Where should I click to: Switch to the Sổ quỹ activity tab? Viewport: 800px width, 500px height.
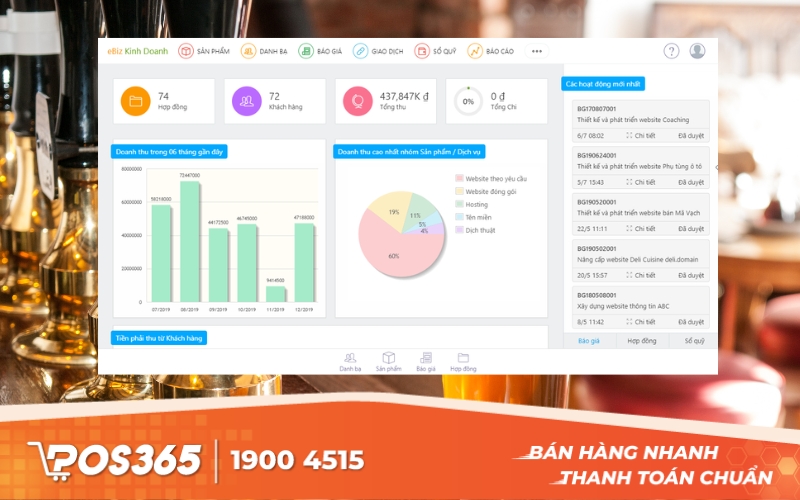tap(694, 341)
